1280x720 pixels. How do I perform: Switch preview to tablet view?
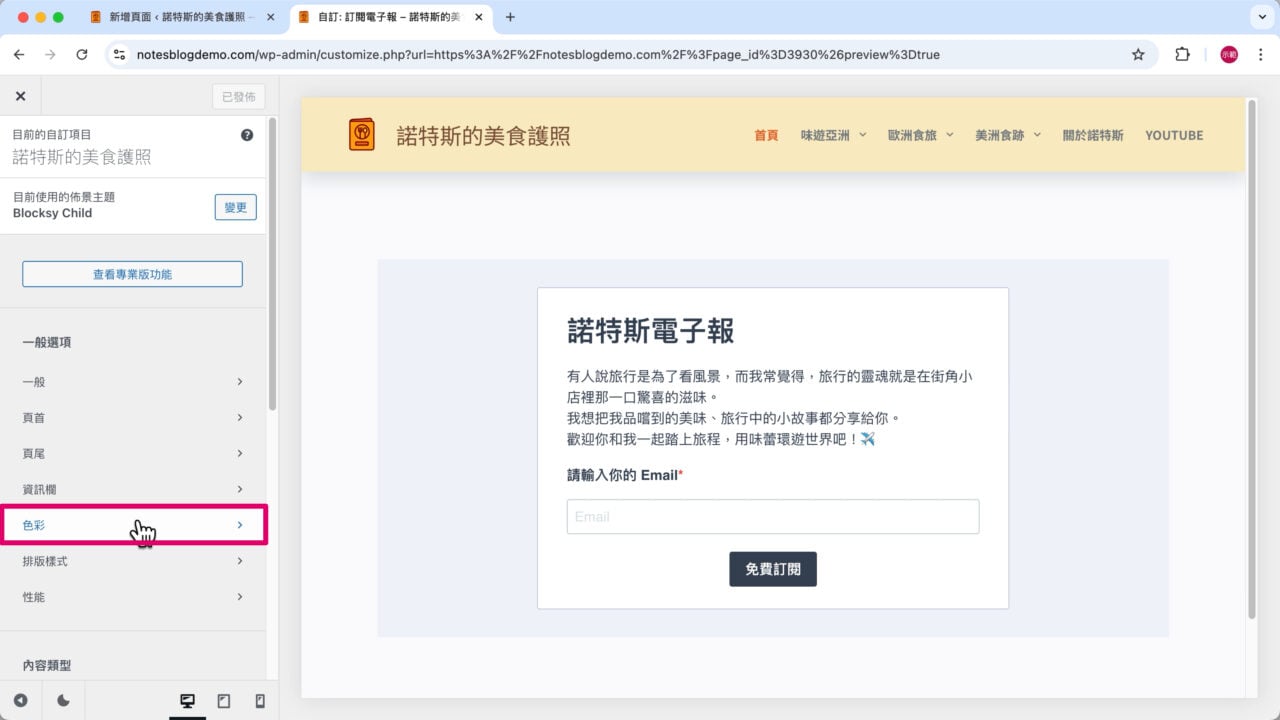(x=224, y=701)
